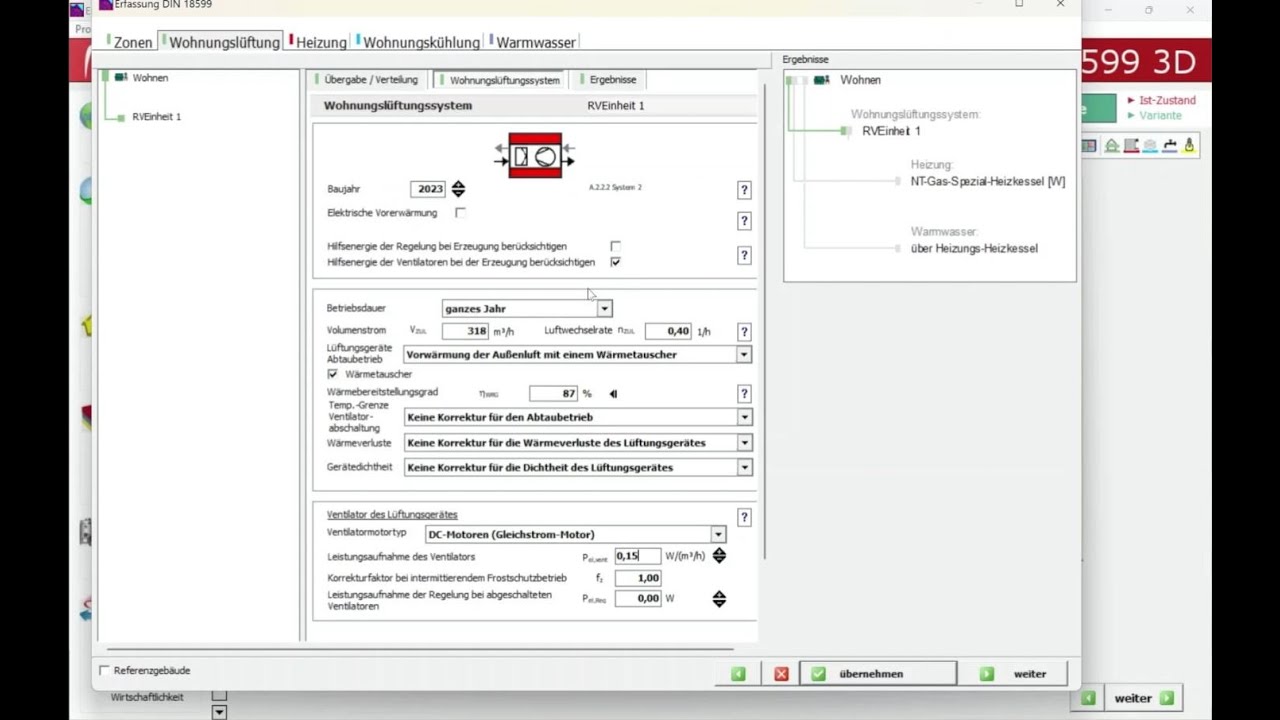Click the horizontal scrollbar below the form
Screen dimensions: 1280x720
422,650
